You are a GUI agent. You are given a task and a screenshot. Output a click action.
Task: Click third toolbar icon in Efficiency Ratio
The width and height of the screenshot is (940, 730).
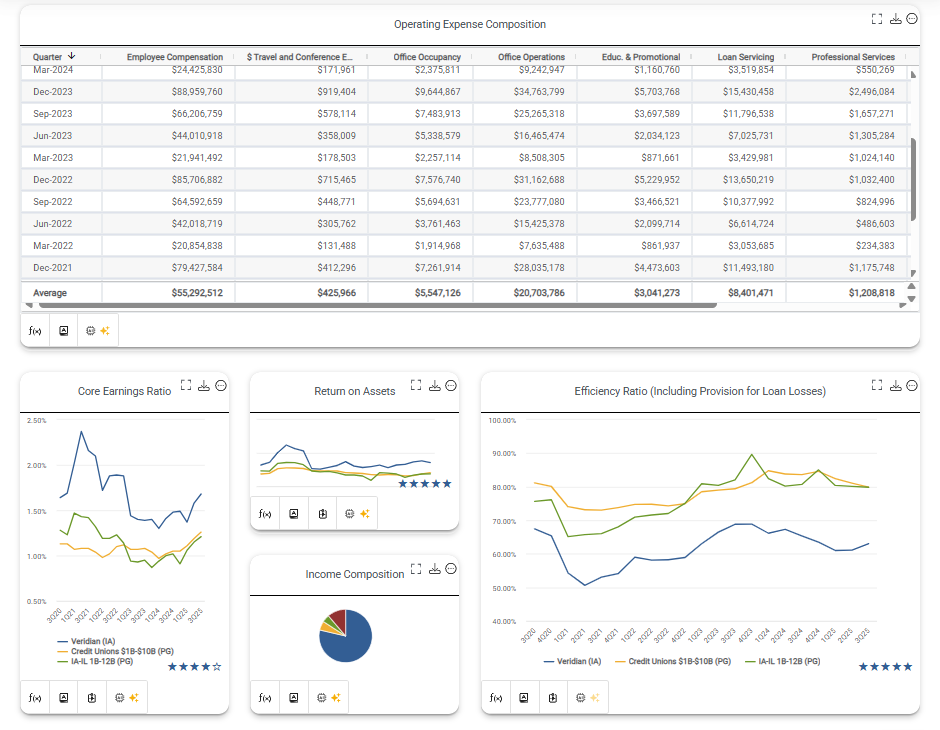click(553, 698)
